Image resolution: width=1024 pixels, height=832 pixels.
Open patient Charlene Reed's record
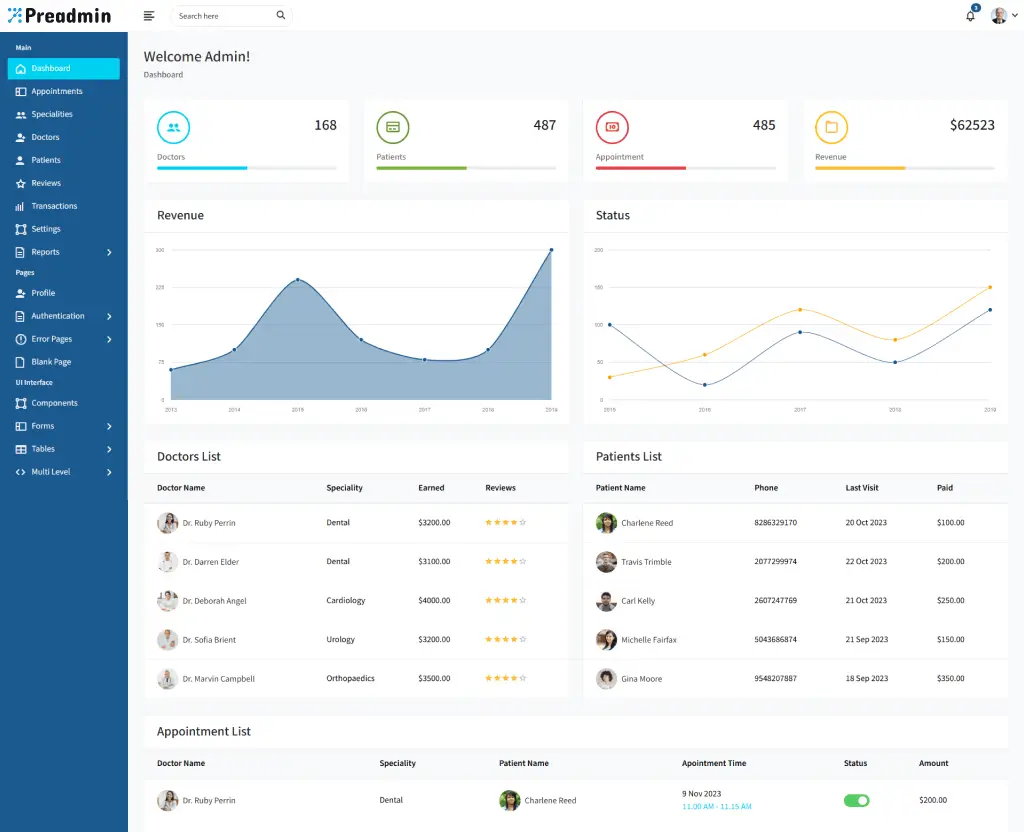click(648, 522)
